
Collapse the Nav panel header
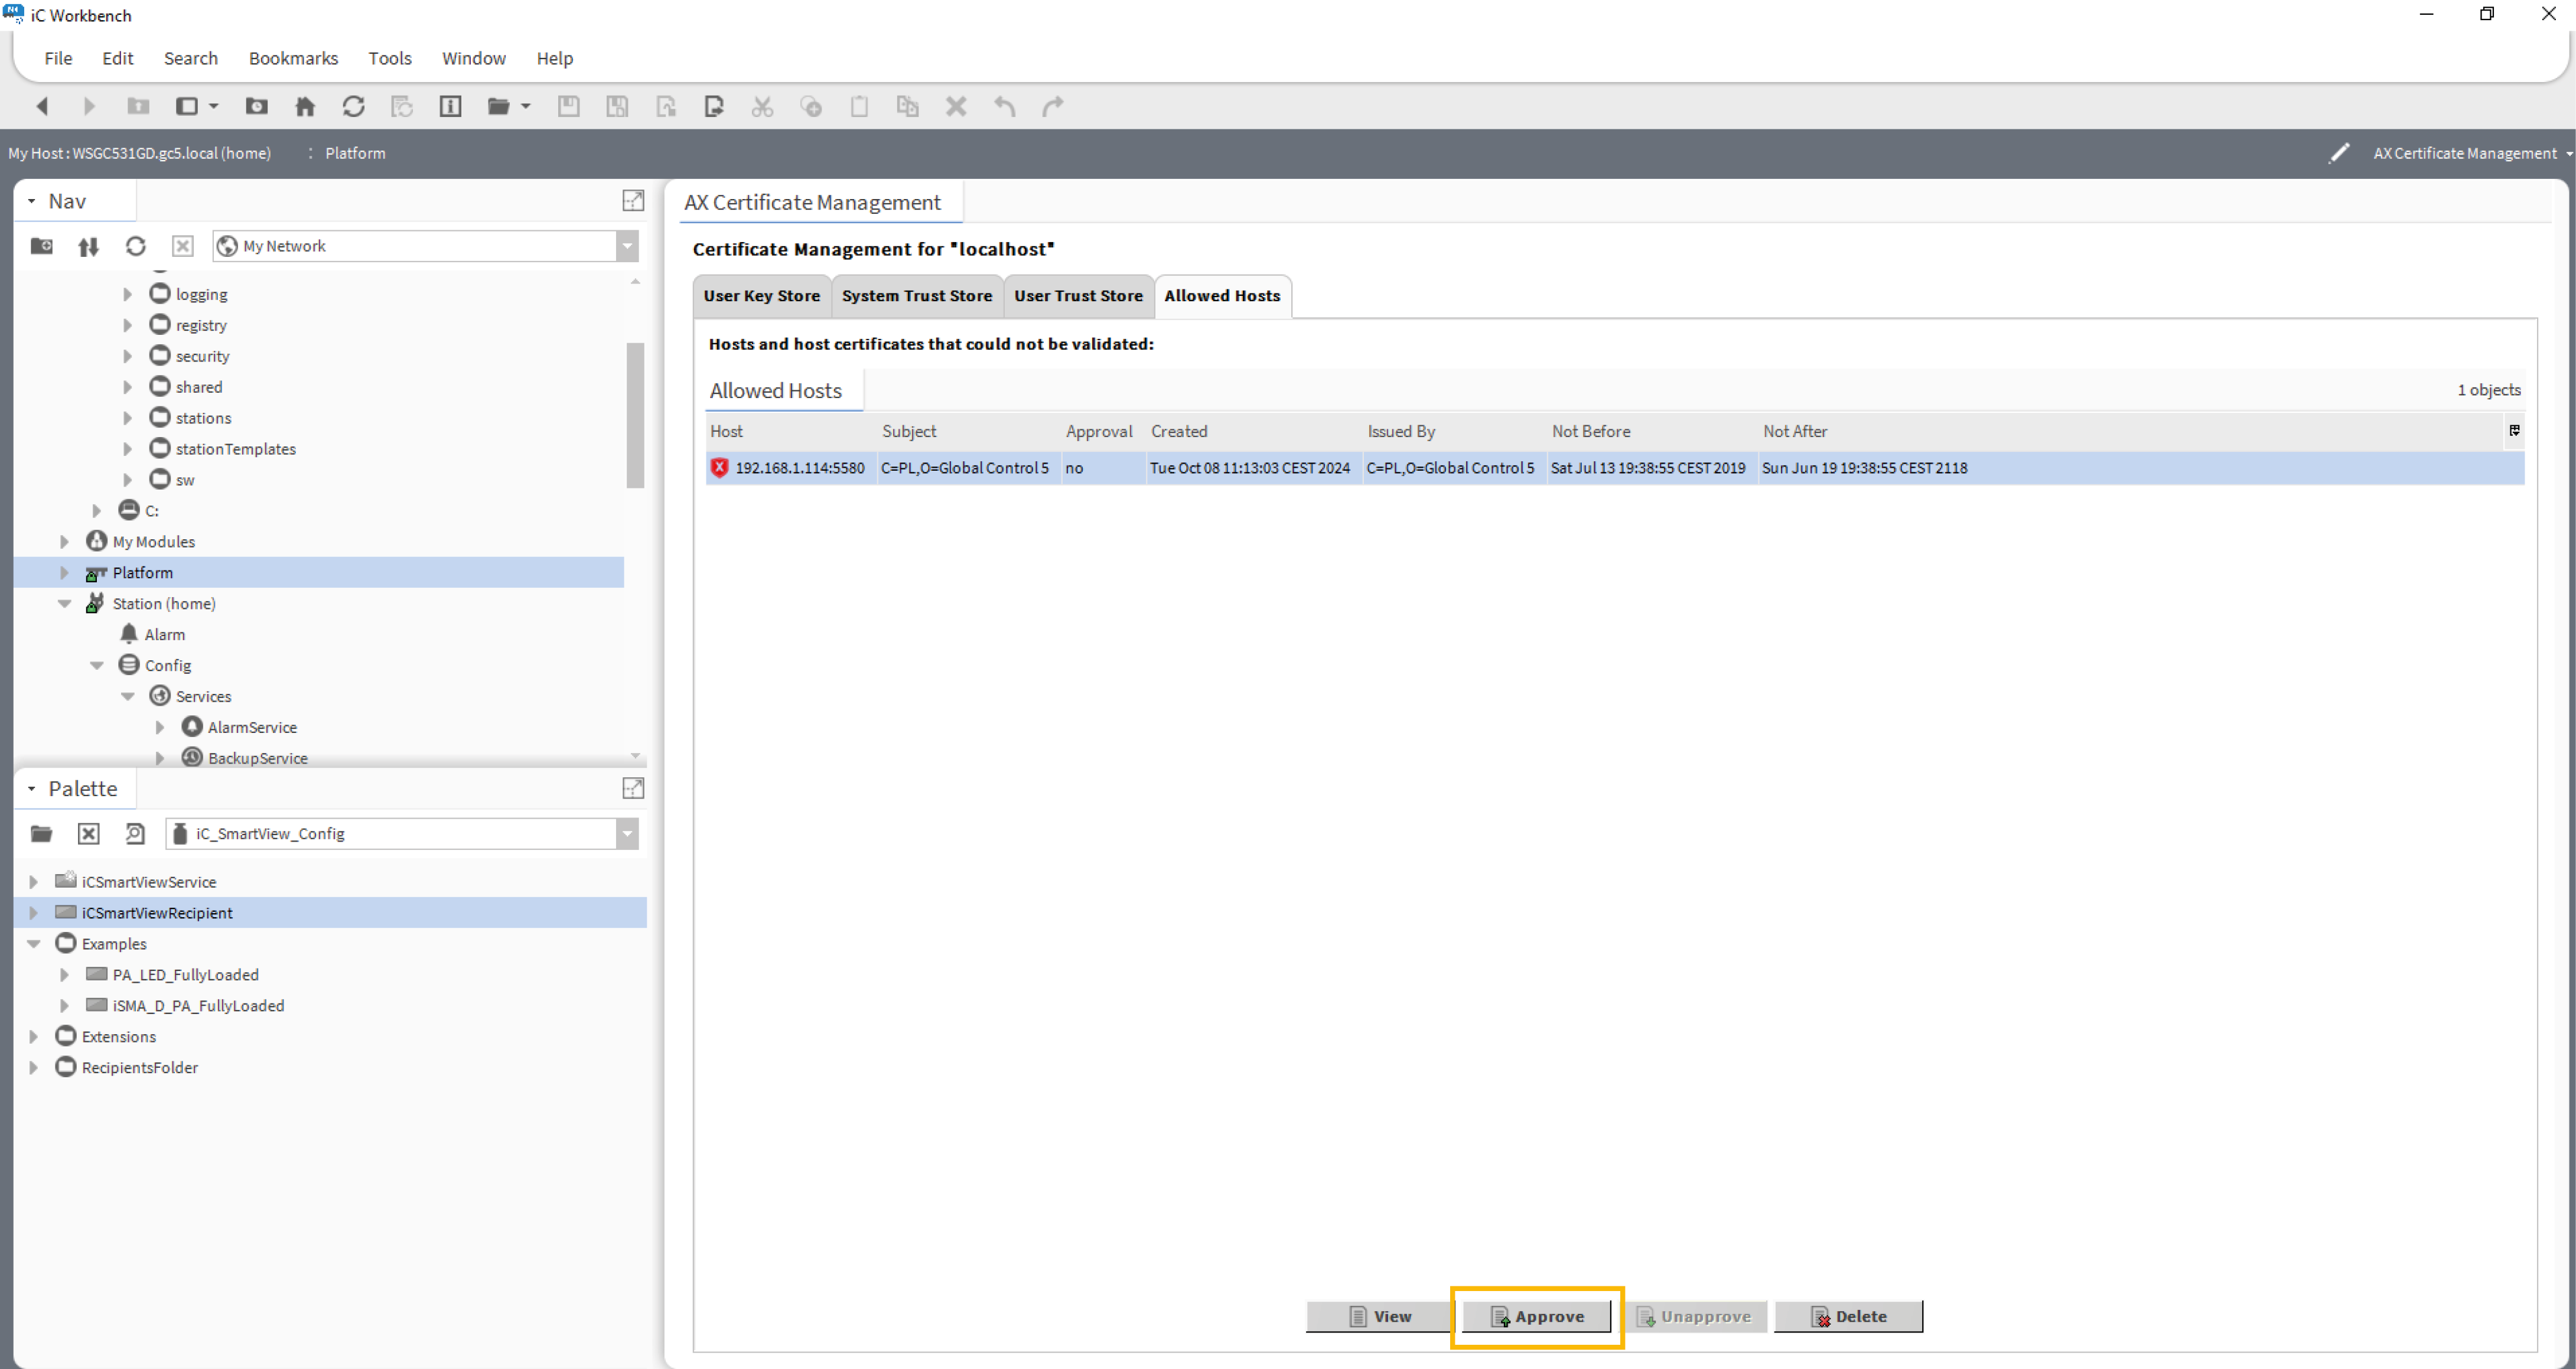[x=31, y=200]
